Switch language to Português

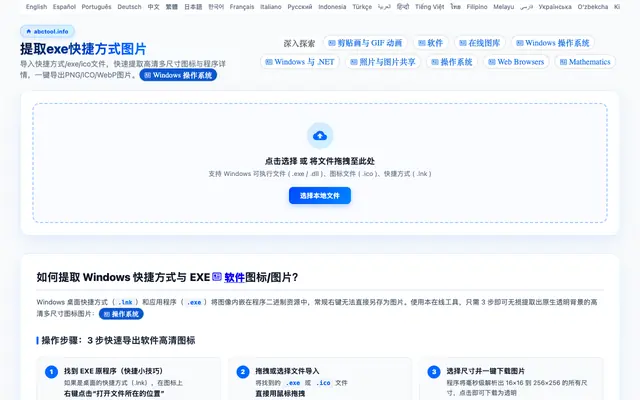click(x=96, y=7)
